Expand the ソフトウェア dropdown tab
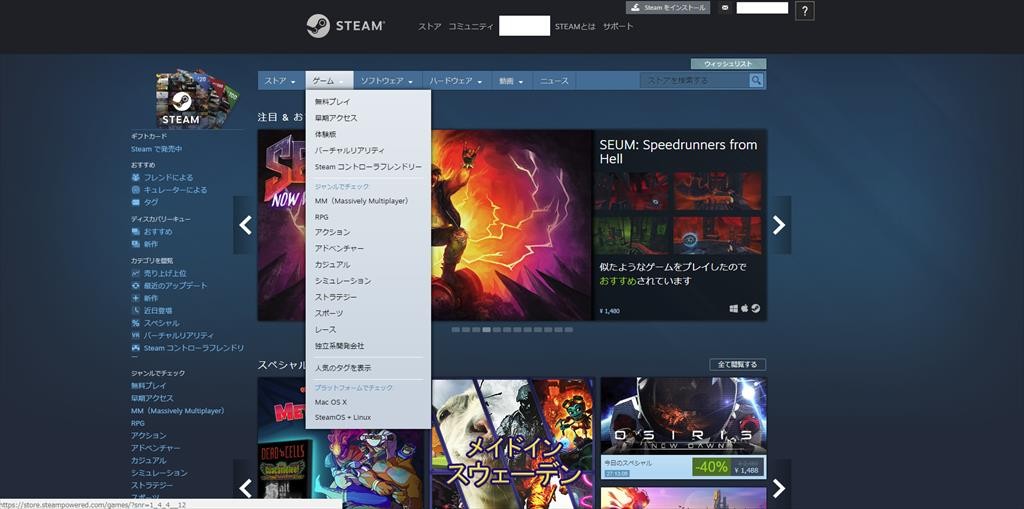Viewport: 1024px width, 509px height. click(387, 80)
